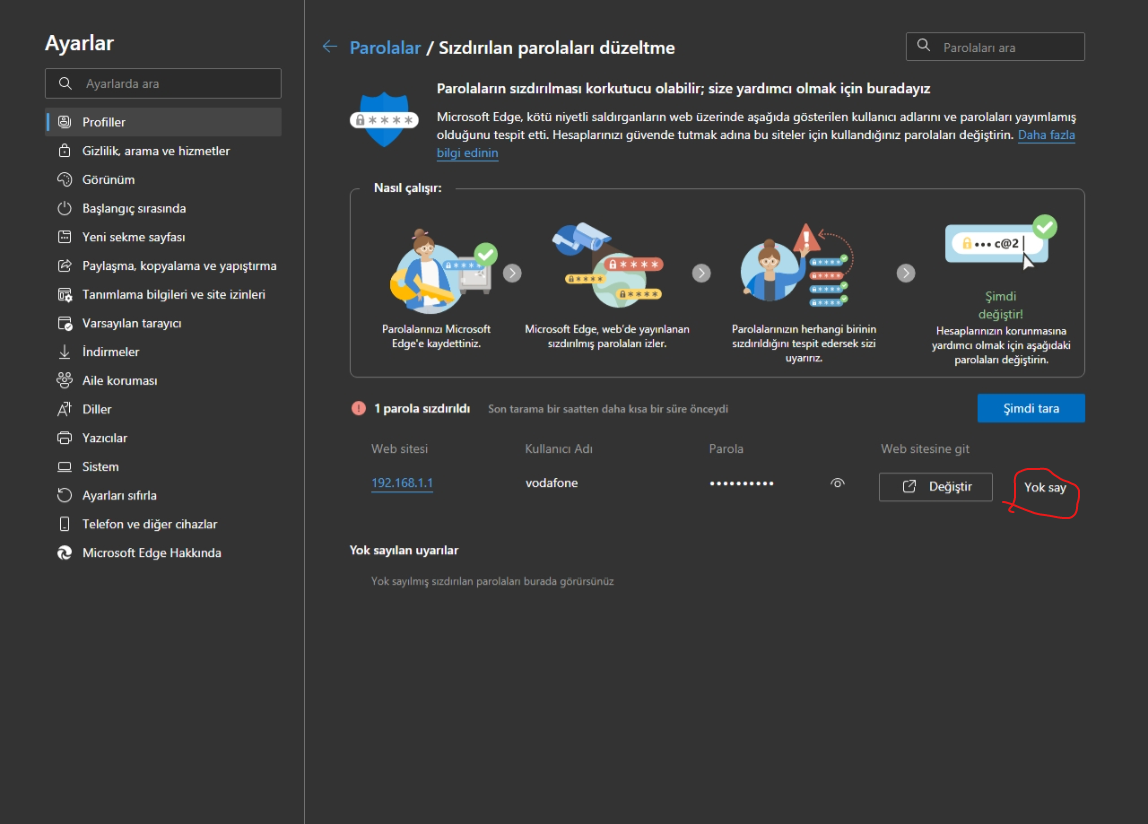Click the magnifier in Ayarlarda ara box
This screenshot has width=1148, height=824.
pos(65,83)
